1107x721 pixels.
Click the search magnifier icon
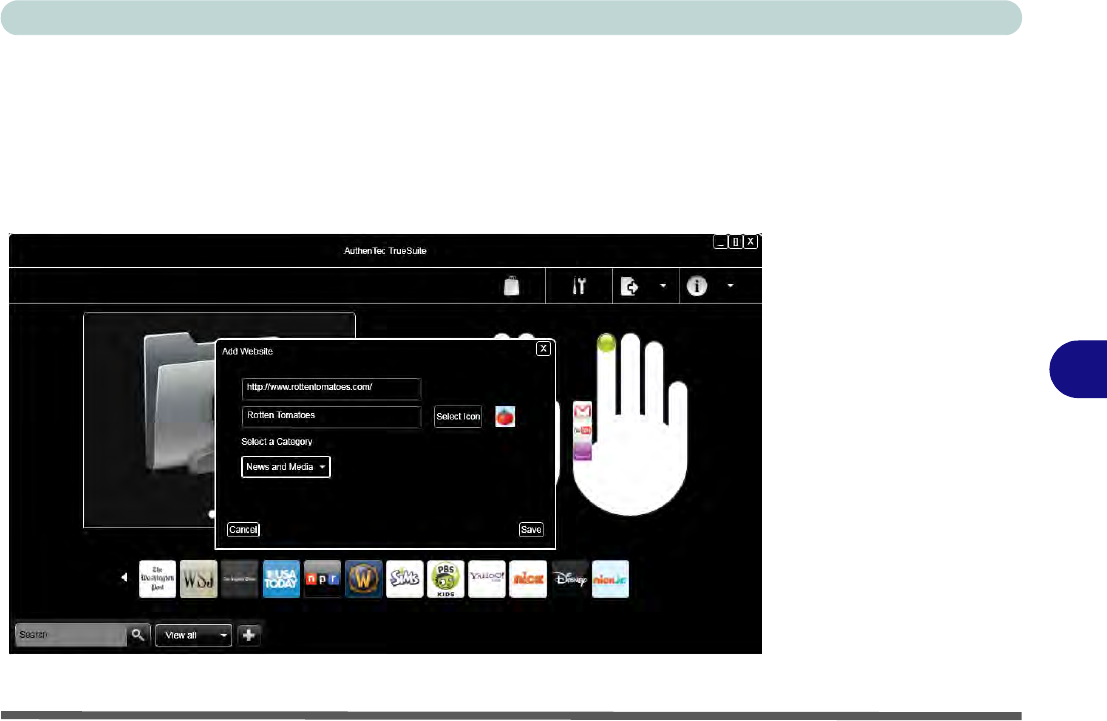coord(138,635)
